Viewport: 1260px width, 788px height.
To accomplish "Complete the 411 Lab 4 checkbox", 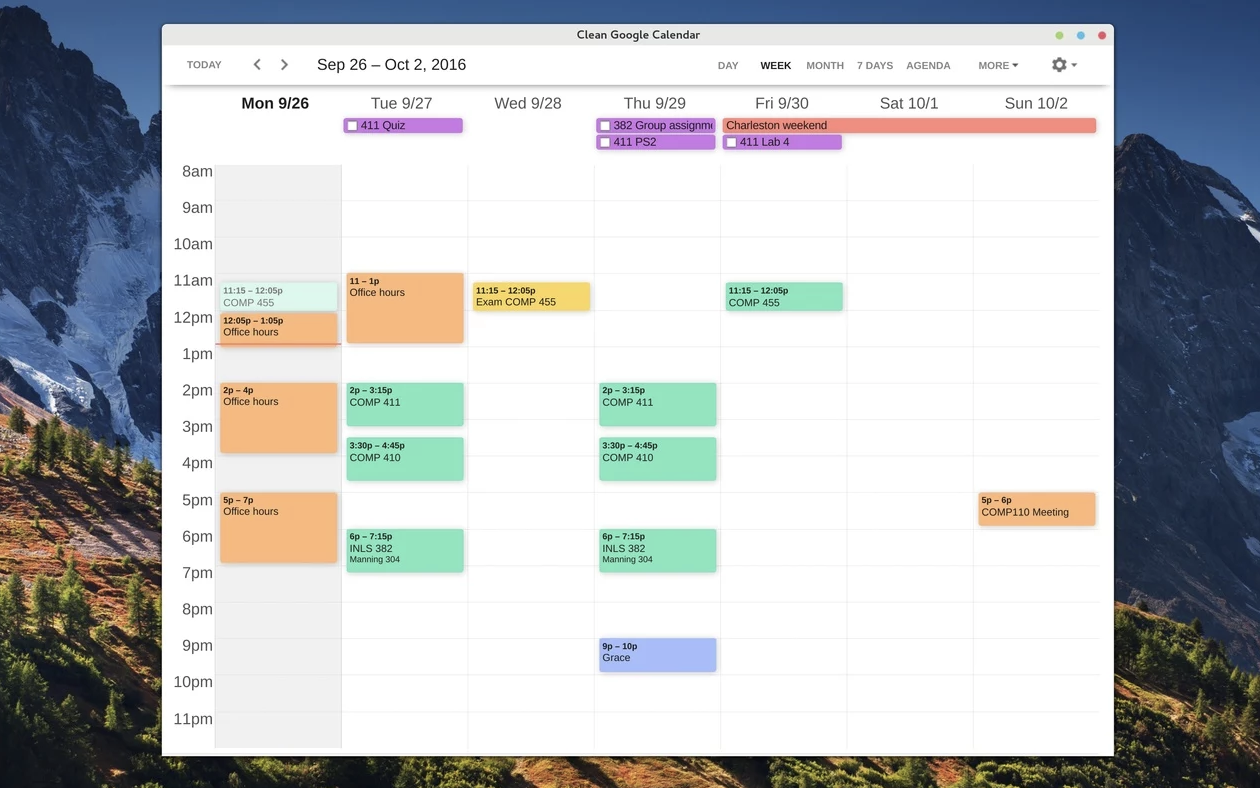I will click(x=731, y=142).
